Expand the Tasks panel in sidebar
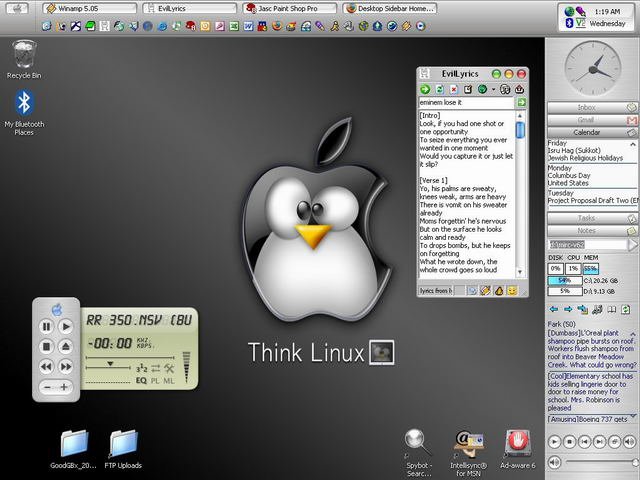 coord(592,218)
